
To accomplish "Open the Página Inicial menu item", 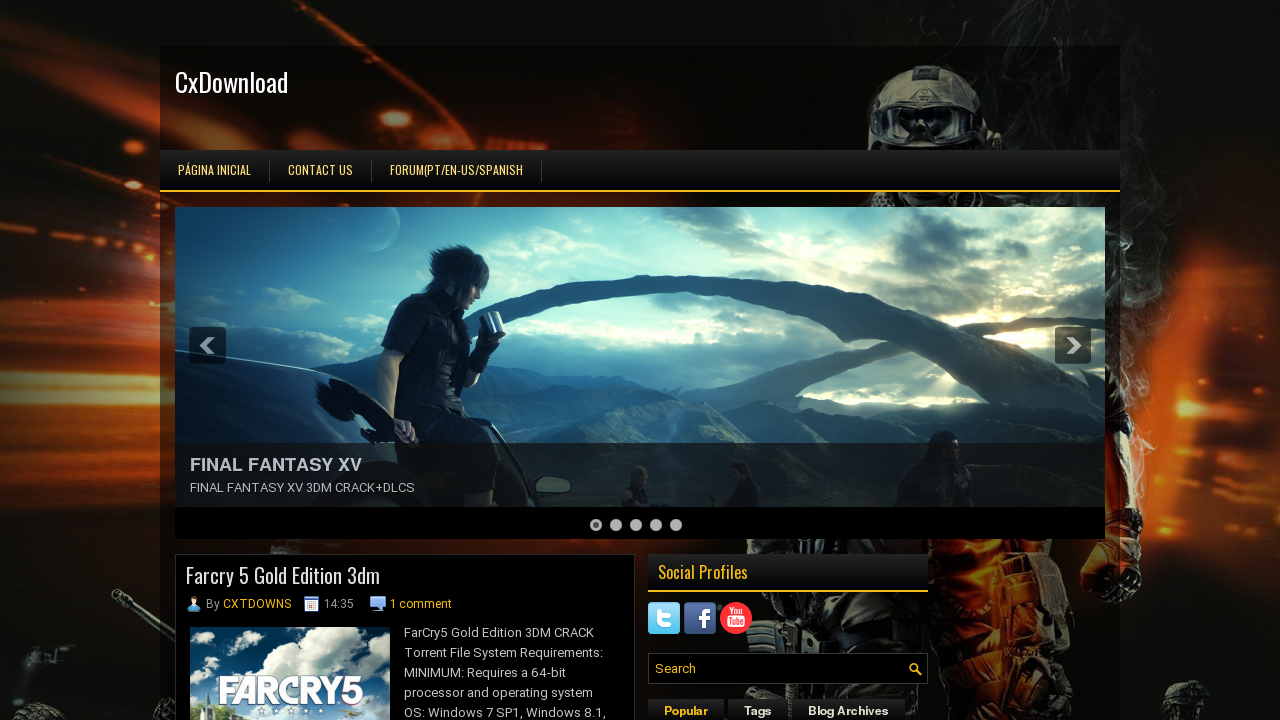I will click(x=214, y=170).
